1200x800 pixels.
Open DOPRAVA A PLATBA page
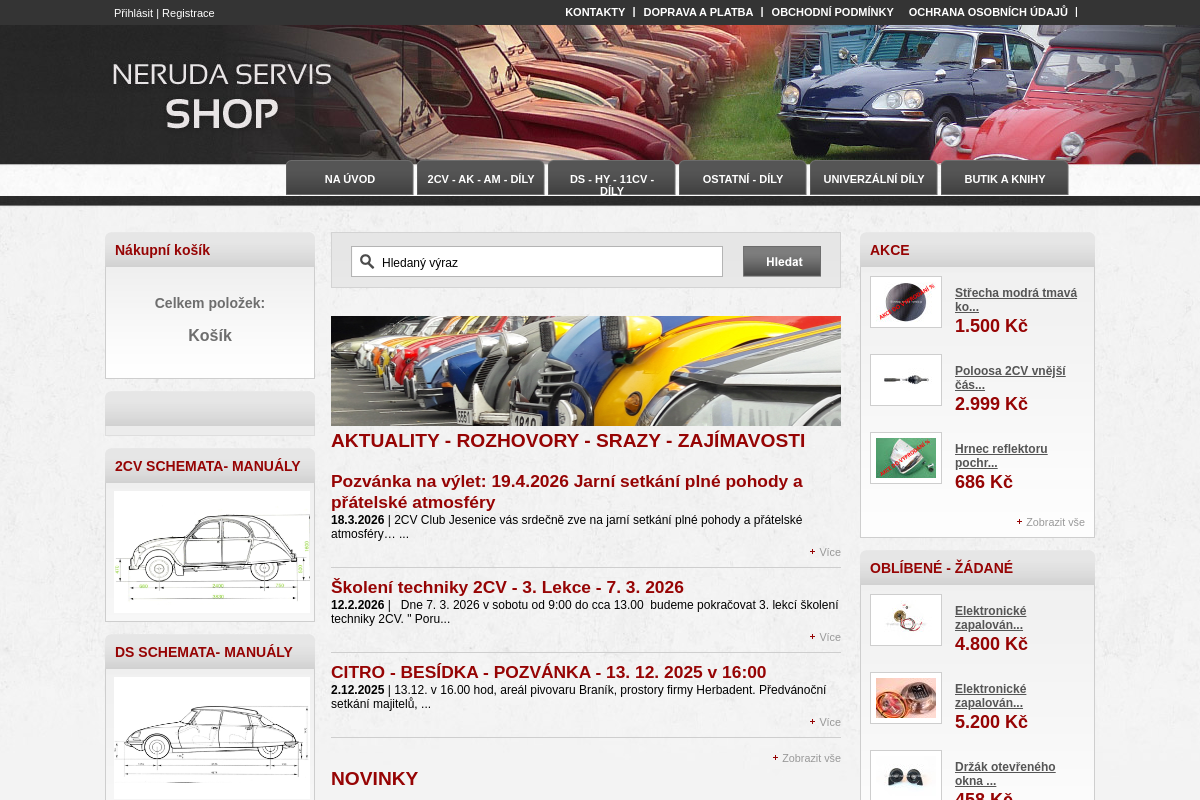click(x=698, y=12)
